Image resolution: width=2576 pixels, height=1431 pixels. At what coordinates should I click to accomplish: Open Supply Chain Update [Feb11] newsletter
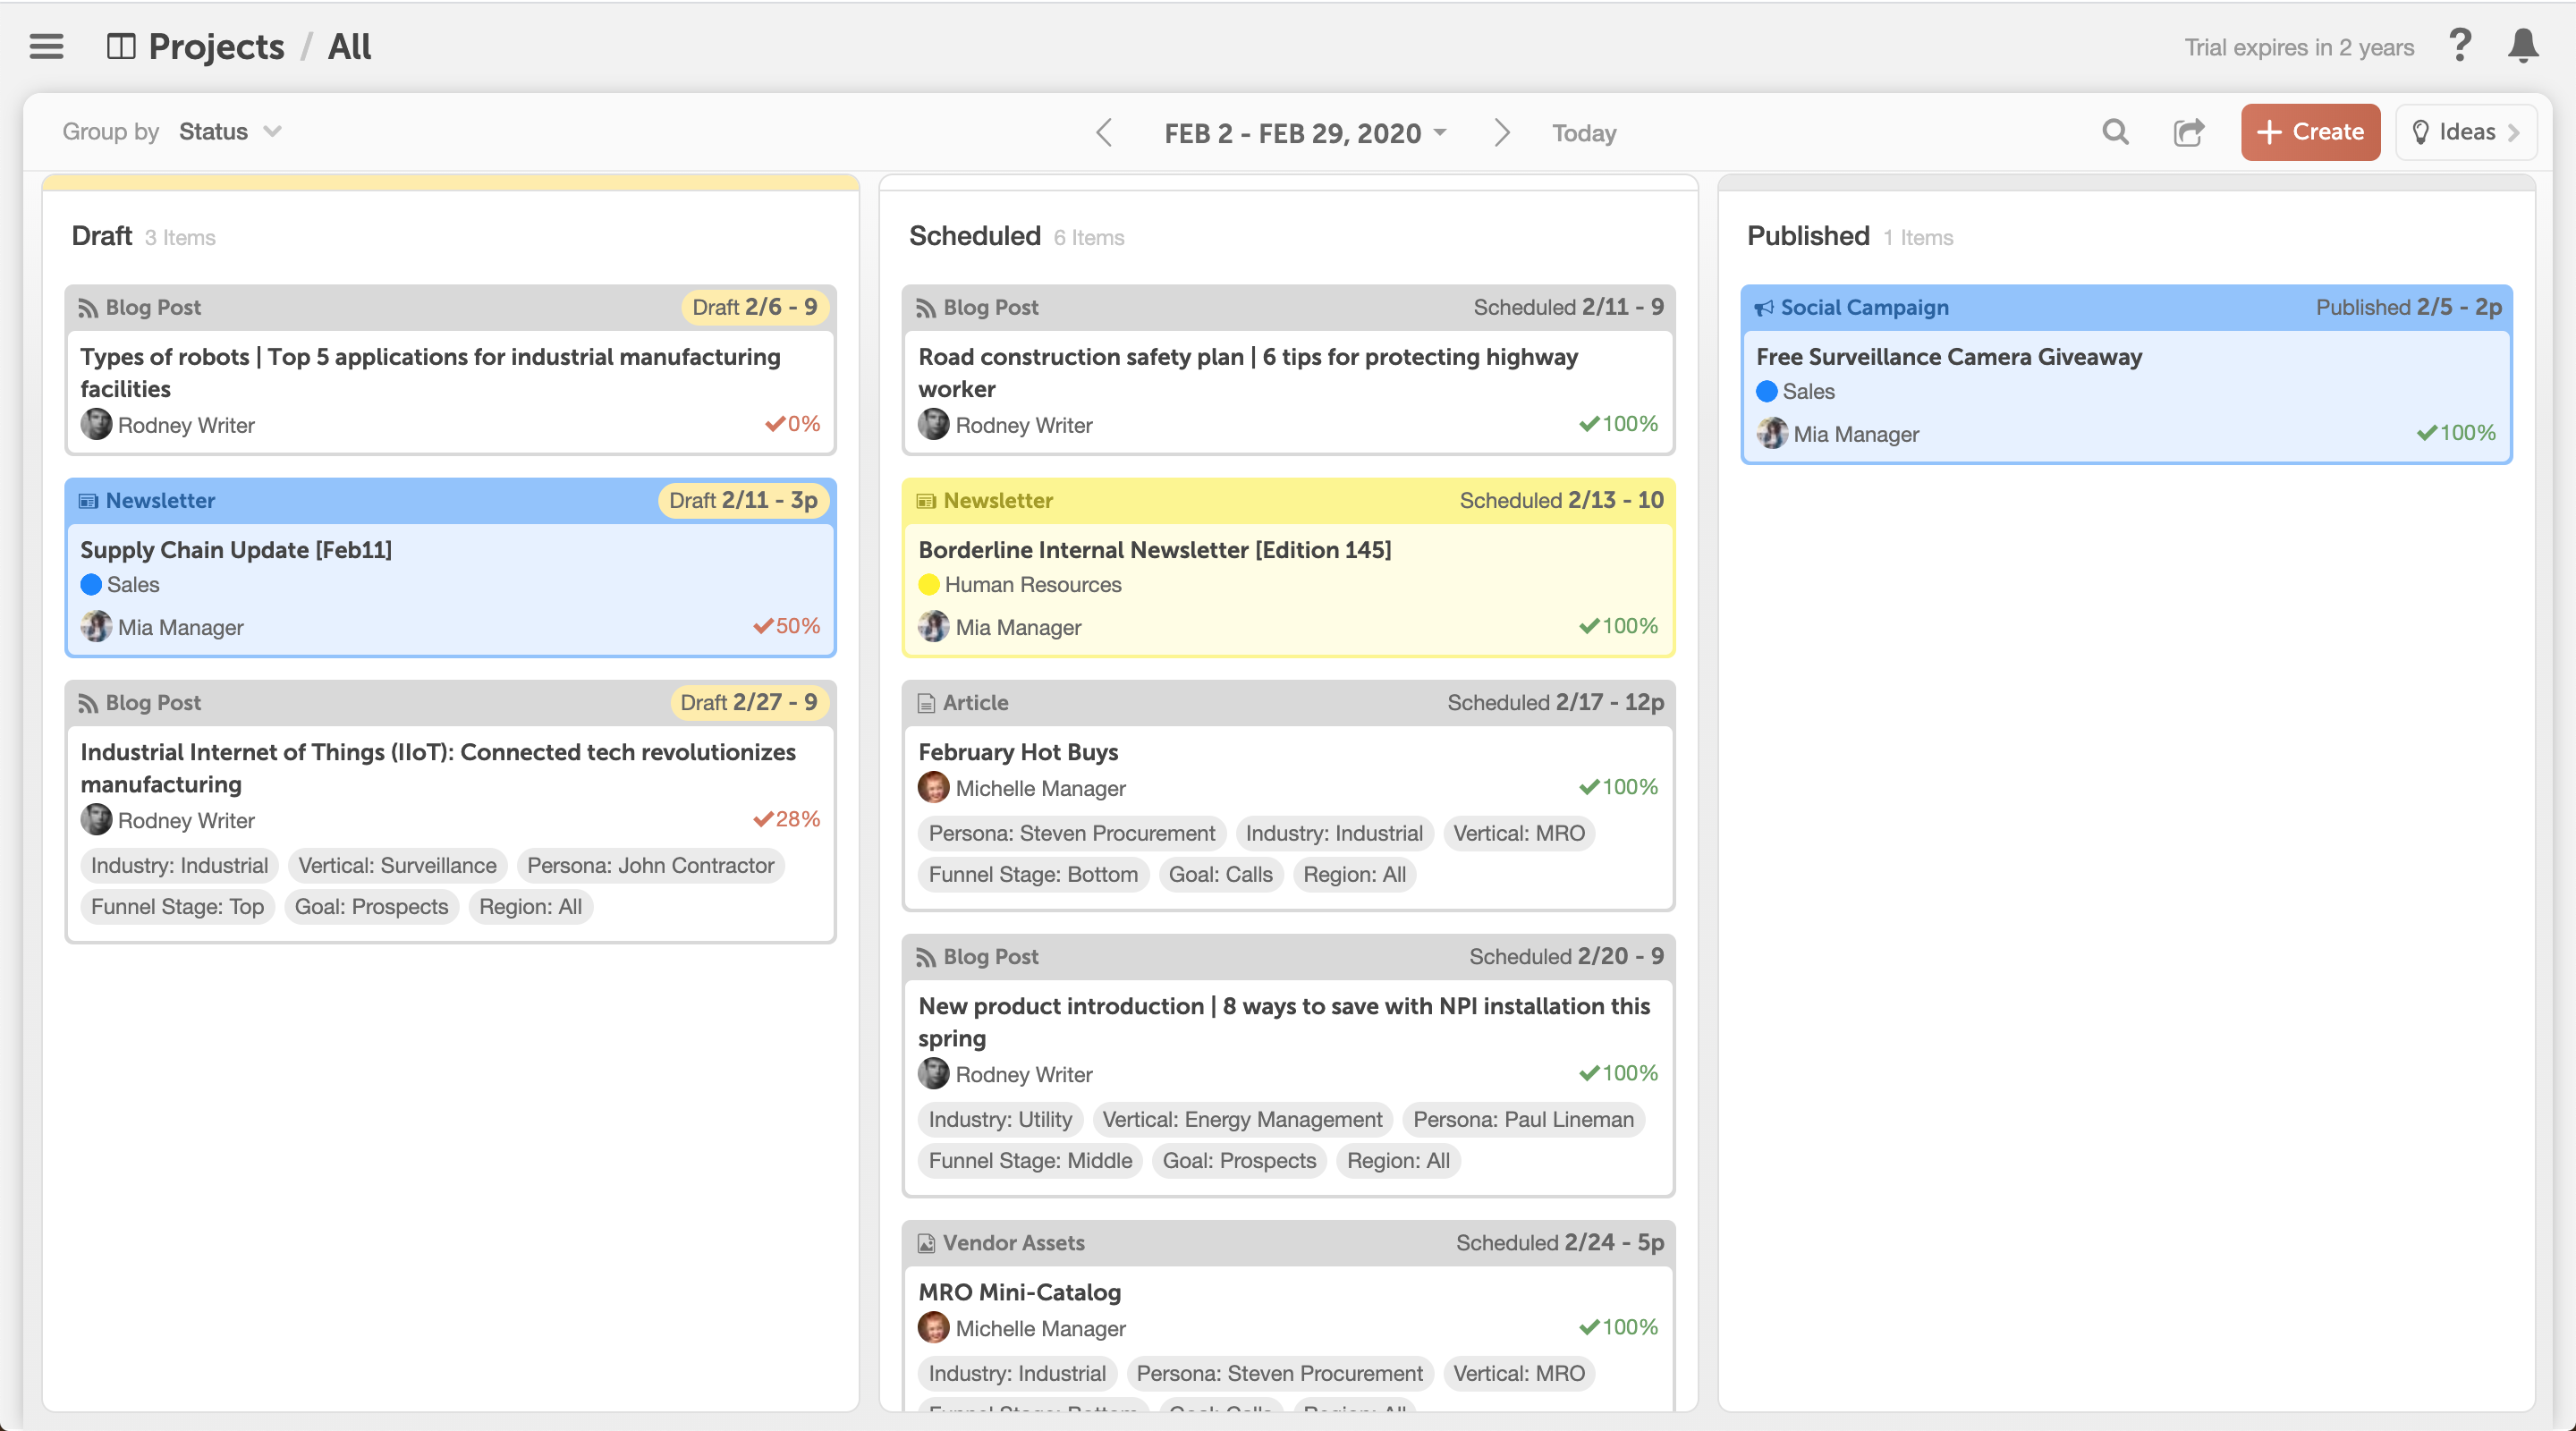236,550
